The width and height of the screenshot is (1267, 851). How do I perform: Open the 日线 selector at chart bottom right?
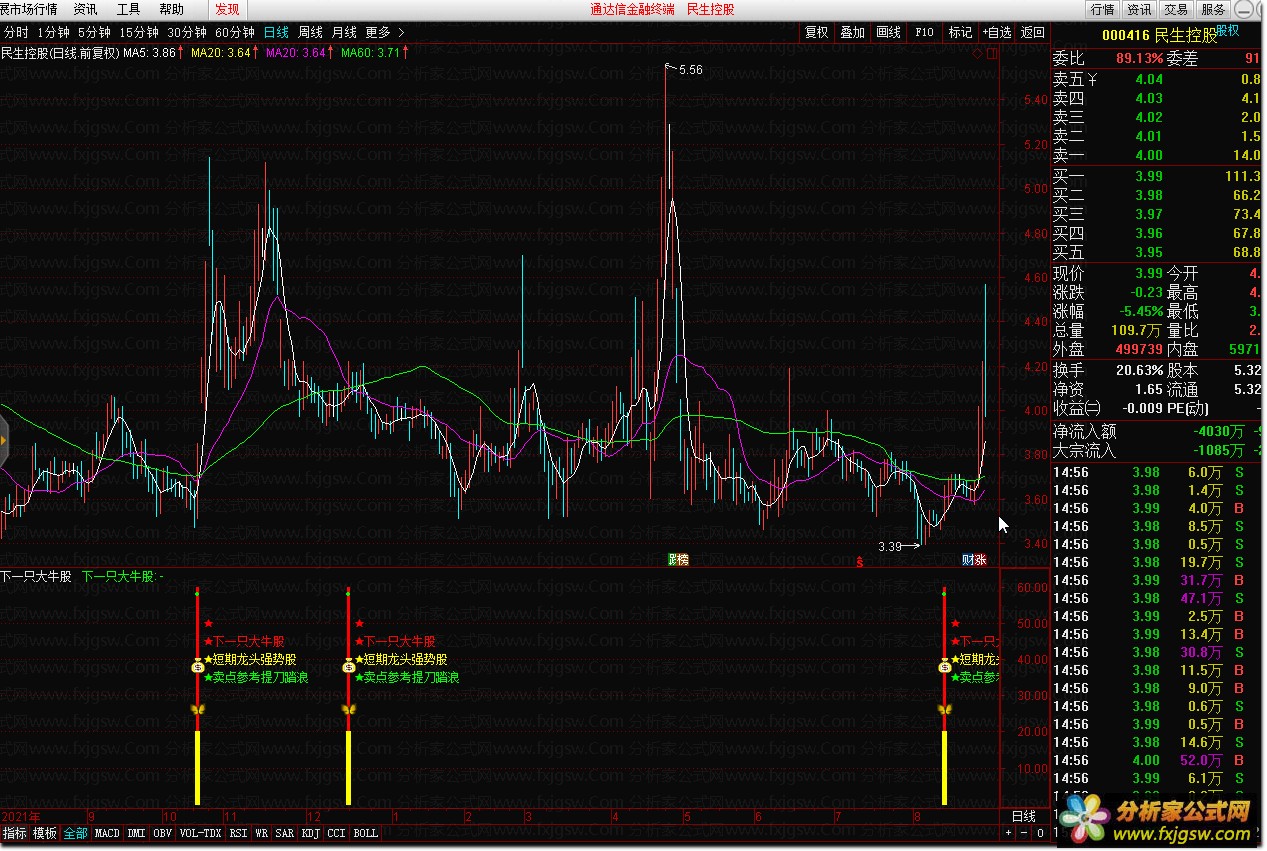click(x=1023, y=816)
